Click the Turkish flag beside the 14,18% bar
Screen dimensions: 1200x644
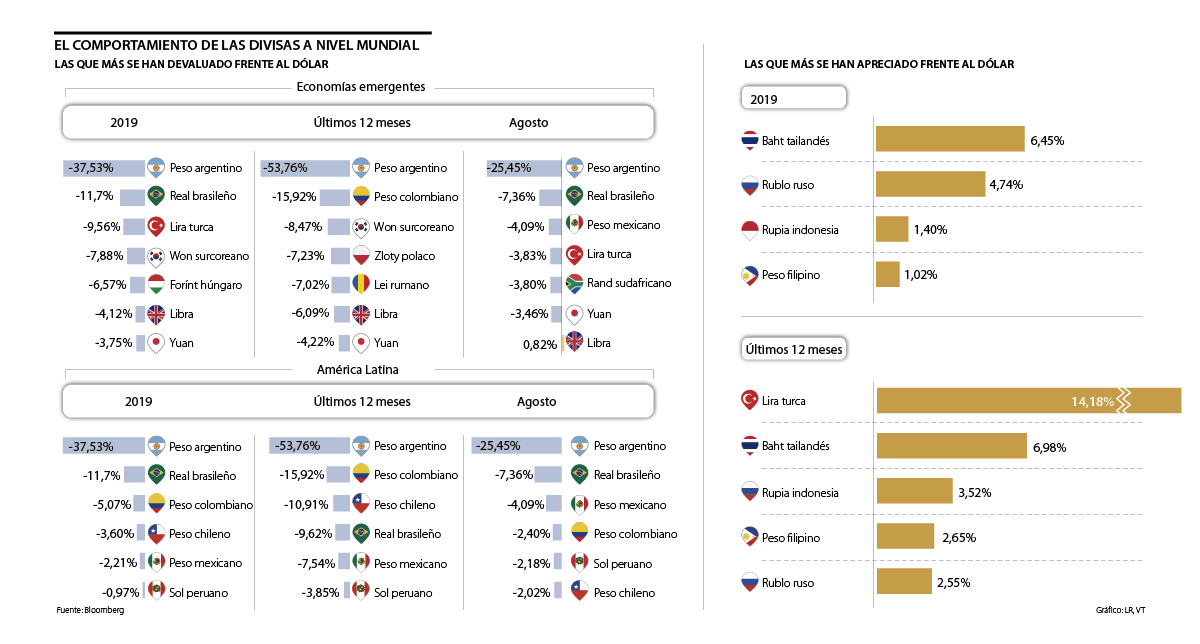point(748,401)
